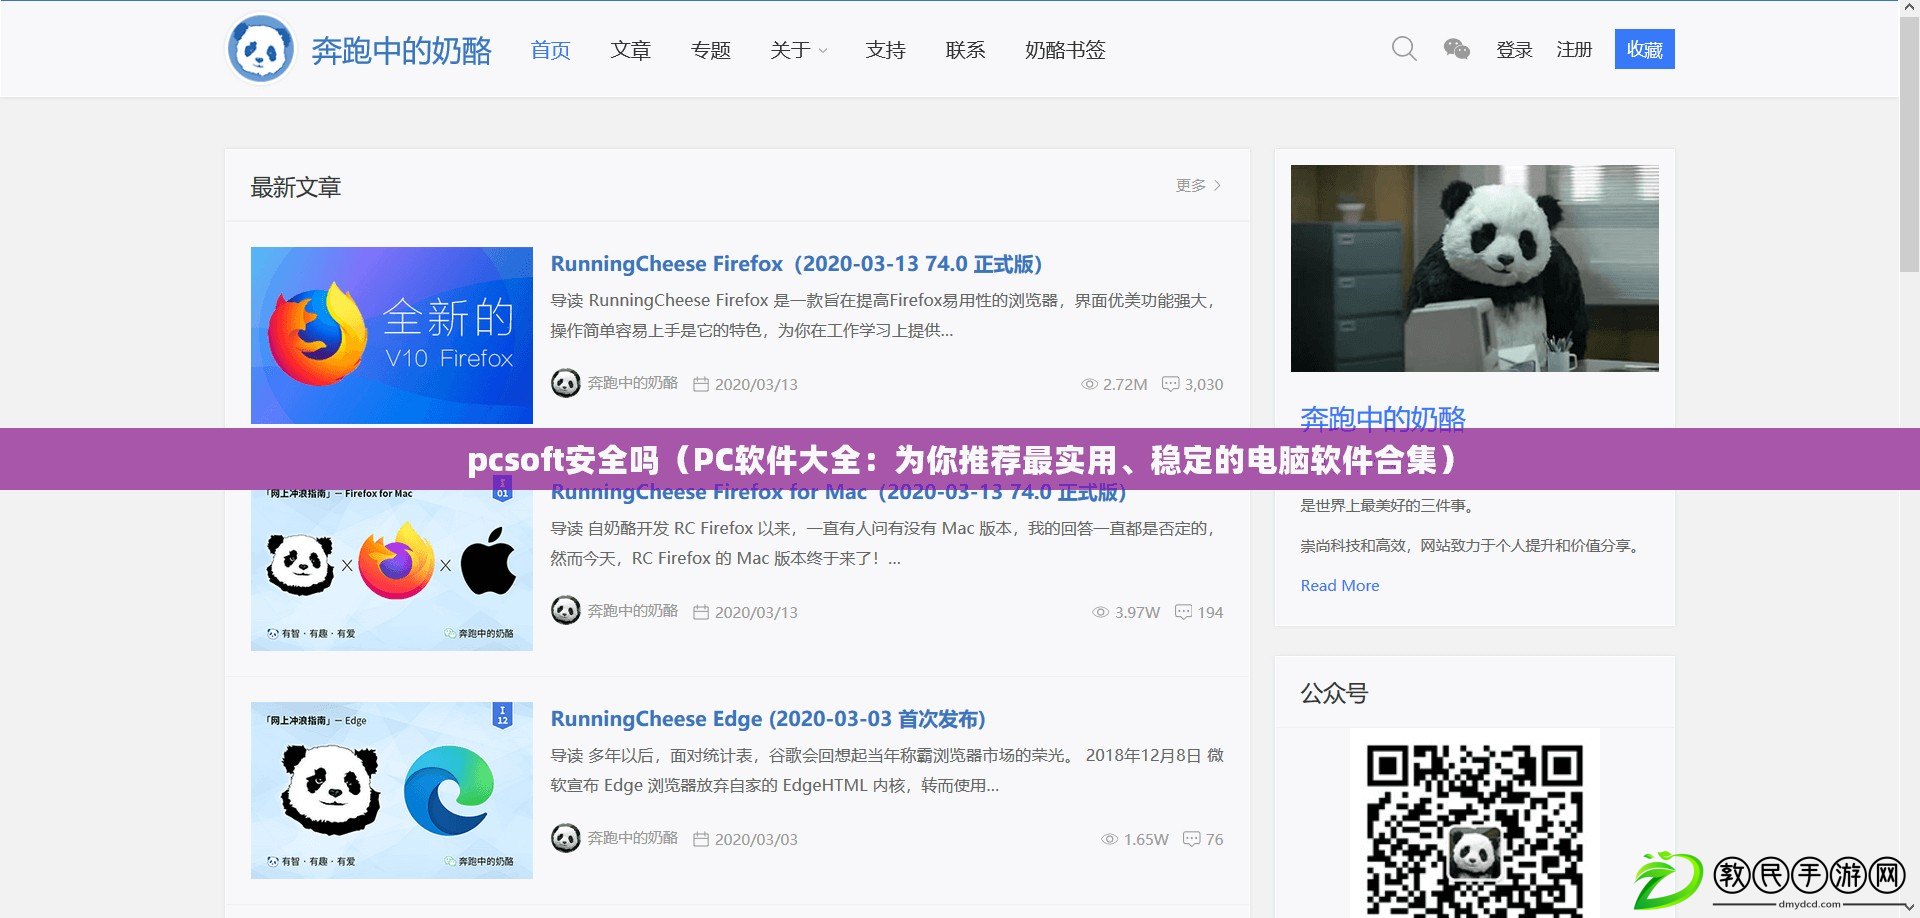
Task: Click the 奔跑中的奶酪 site title text
Action: click(x=401, y=50)
